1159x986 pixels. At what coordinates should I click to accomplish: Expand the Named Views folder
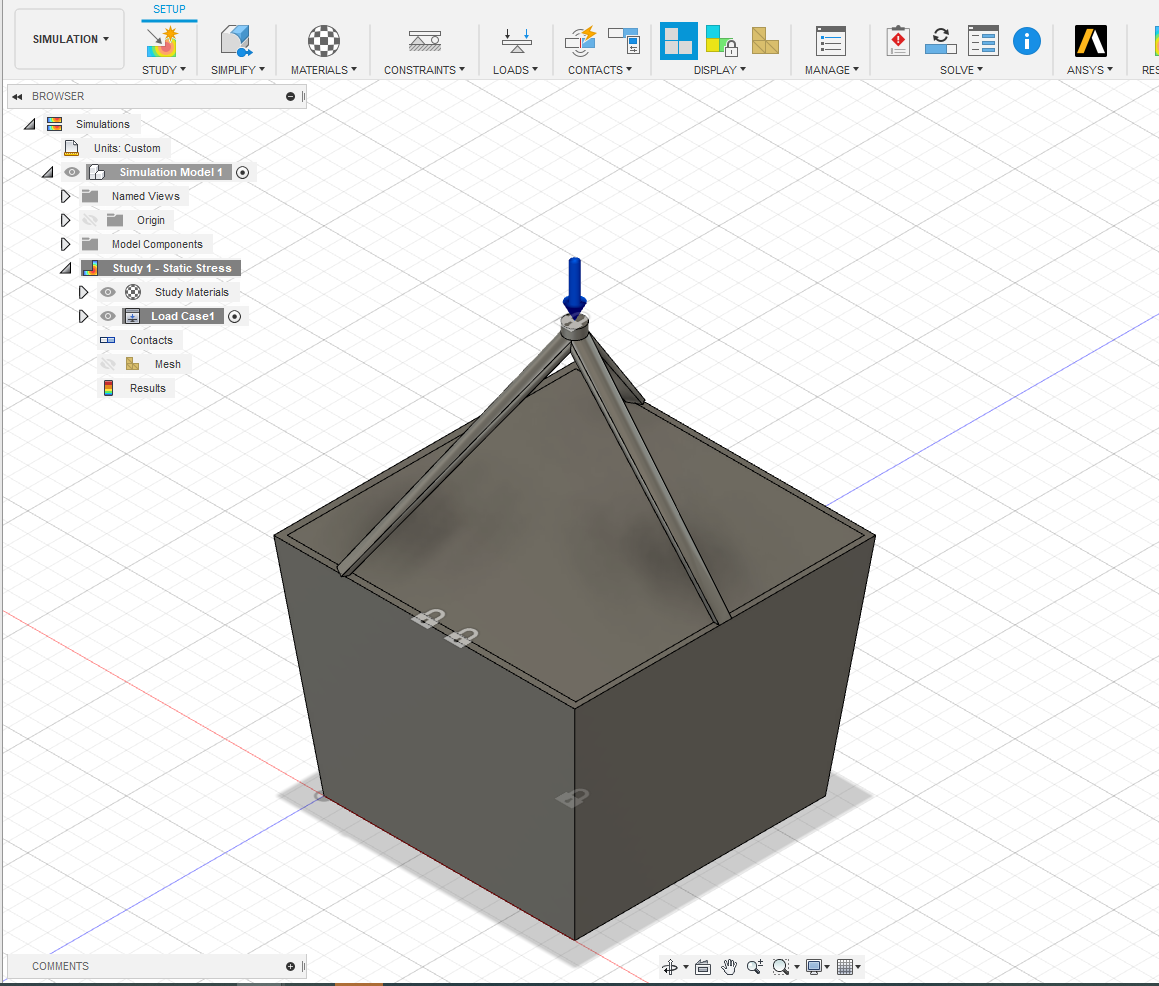click(x=65, y=195)
